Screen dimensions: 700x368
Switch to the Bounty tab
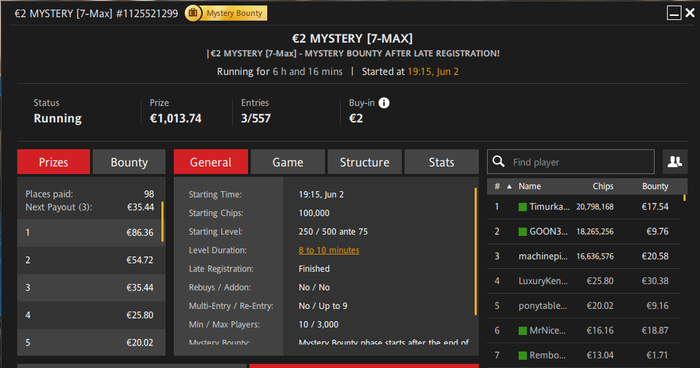coord(129,162)
